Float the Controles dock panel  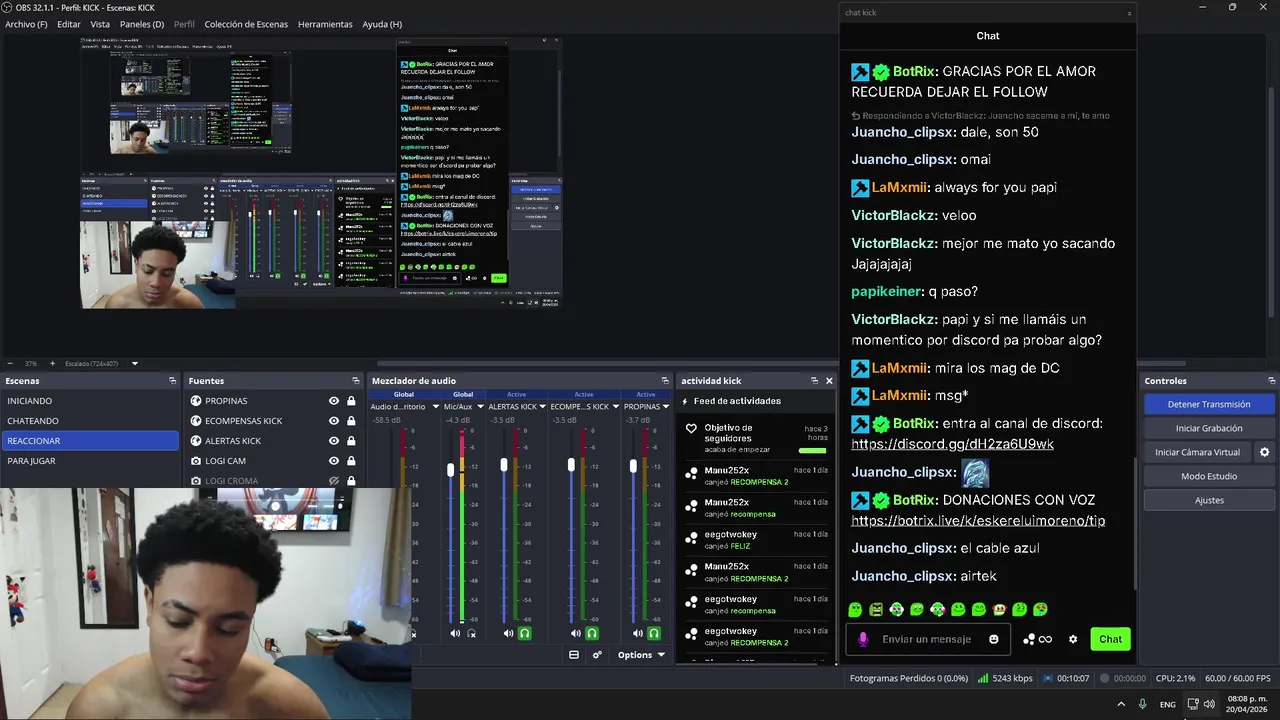[1272, 381]
